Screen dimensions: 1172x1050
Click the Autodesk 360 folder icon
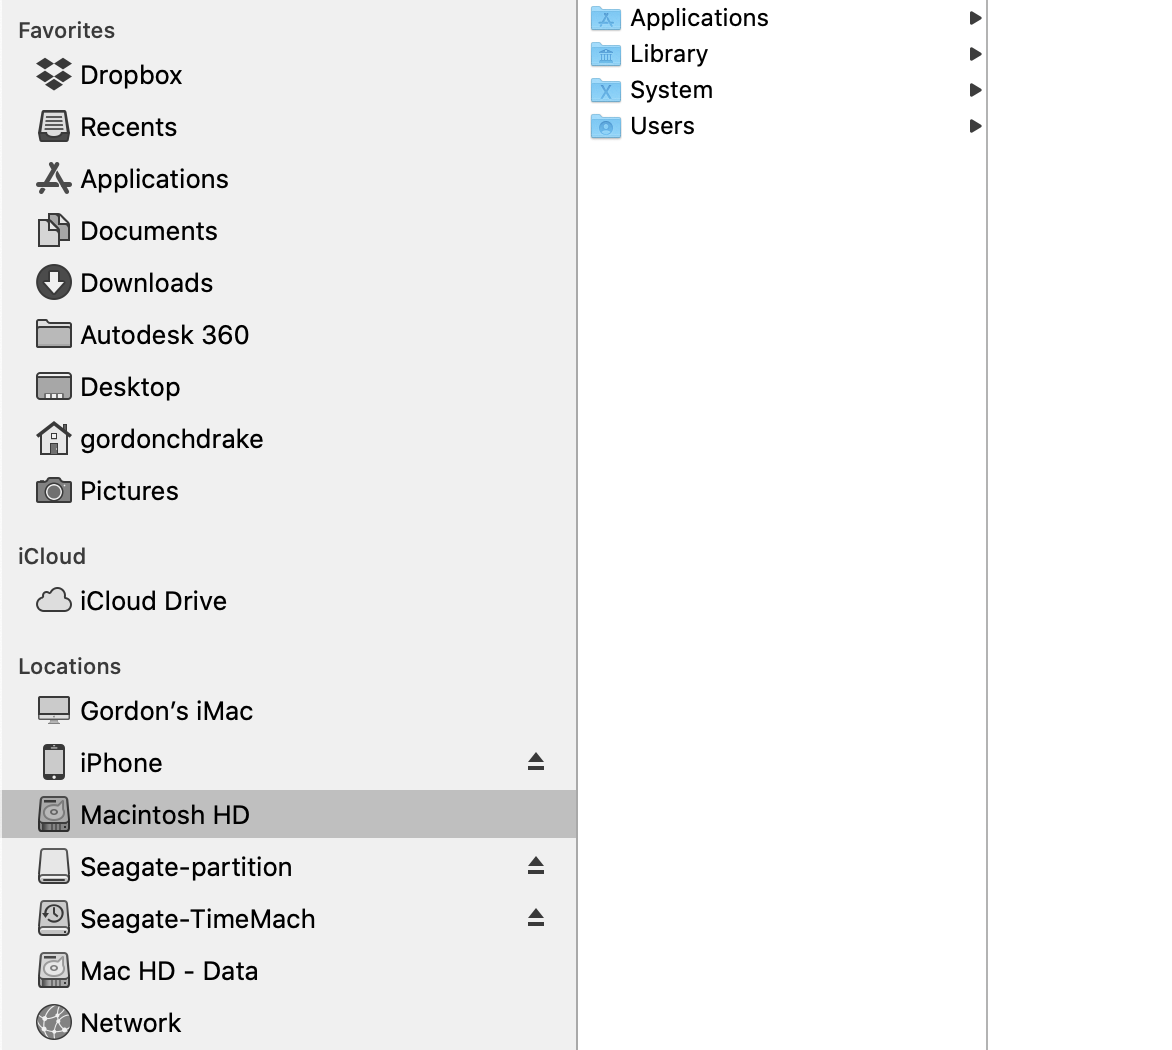coord(53,334)
